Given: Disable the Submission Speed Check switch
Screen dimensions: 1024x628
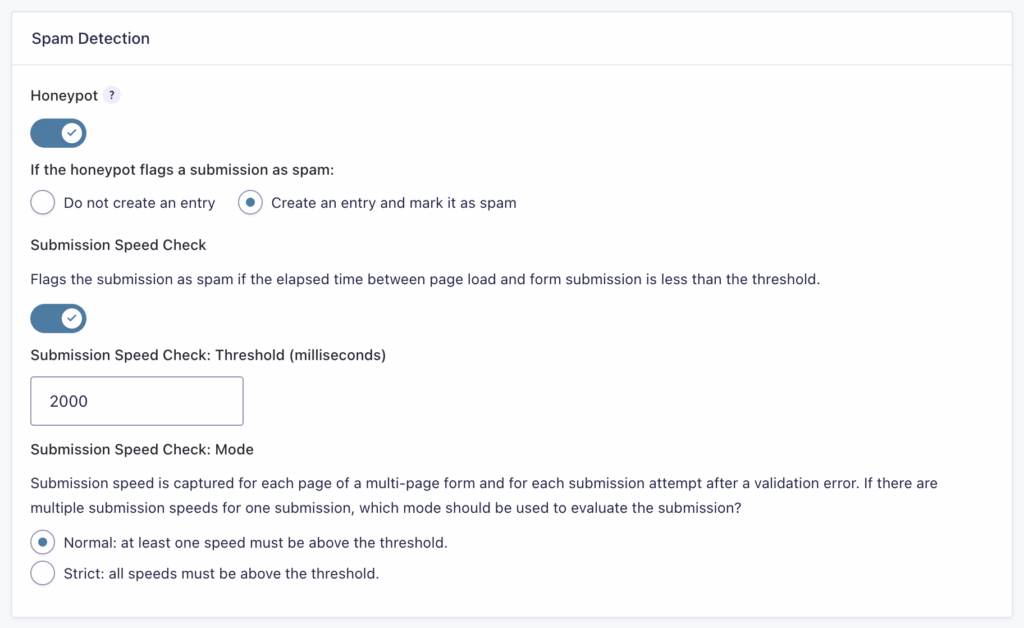Looking at the screenshot, I should 57,318.
